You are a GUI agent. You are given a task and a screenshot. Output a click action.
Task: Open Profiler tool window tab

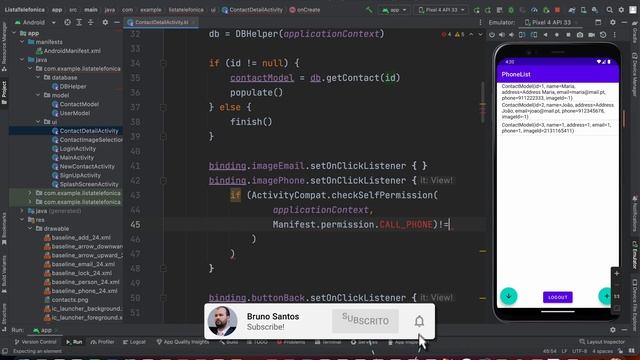102,342
